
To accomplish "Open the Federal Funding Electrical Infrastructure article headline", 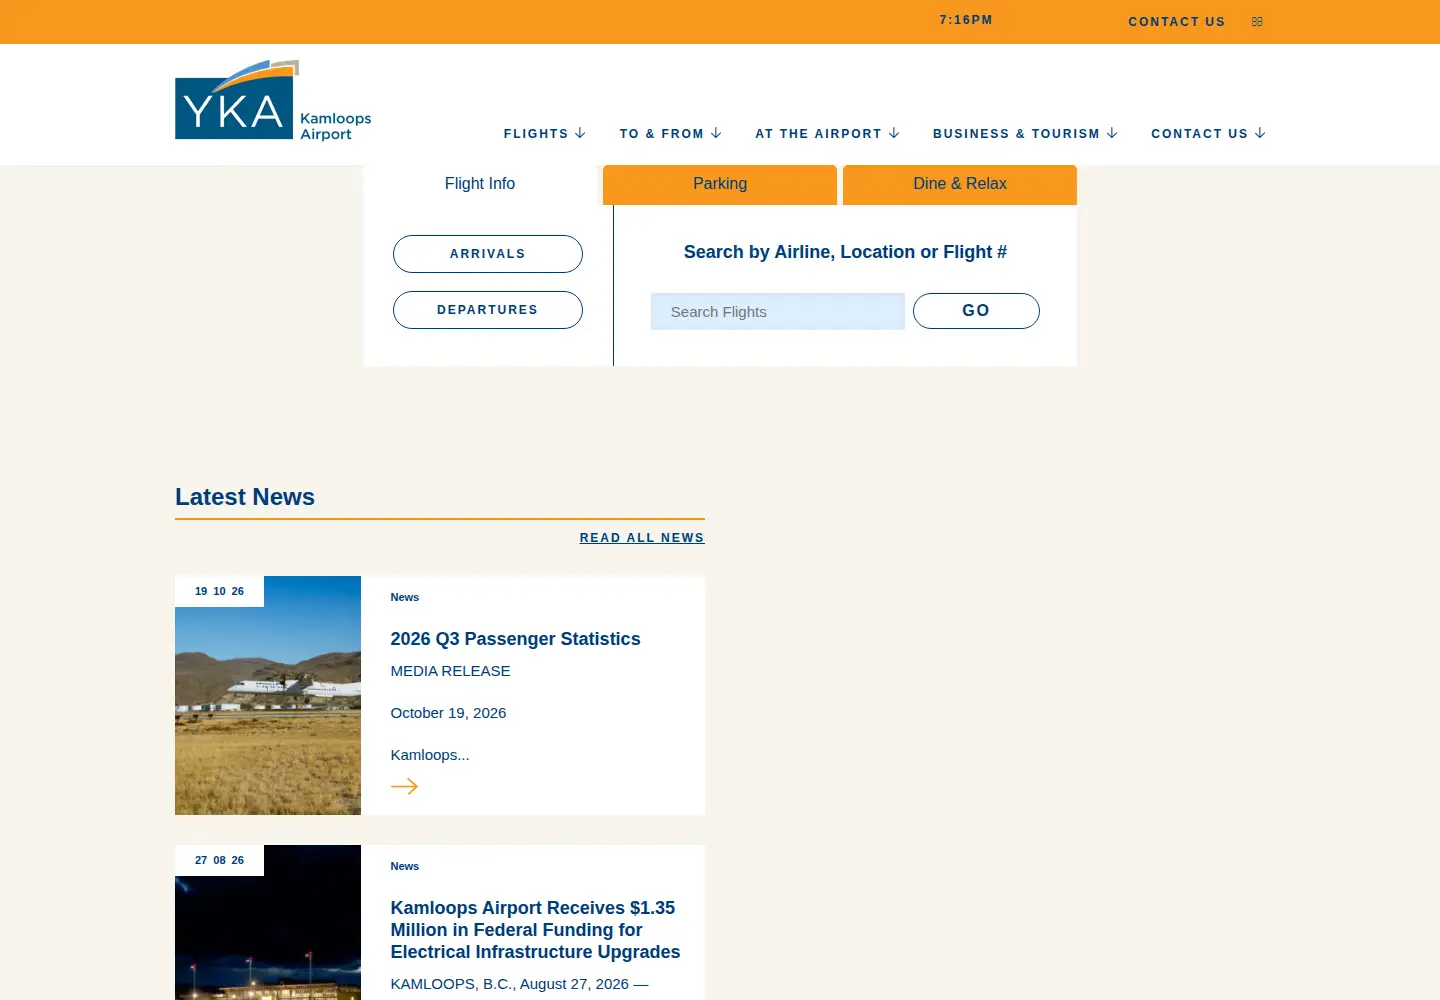I will point(535,930).
